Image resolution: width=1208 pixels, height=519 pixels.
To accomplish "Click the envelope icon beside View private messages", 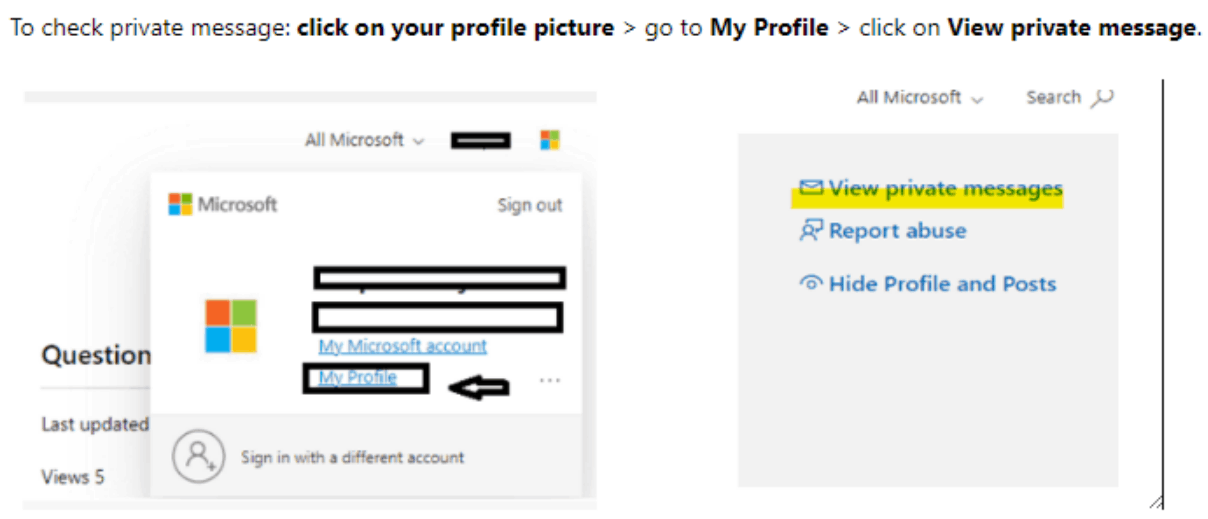I will 810,187.
